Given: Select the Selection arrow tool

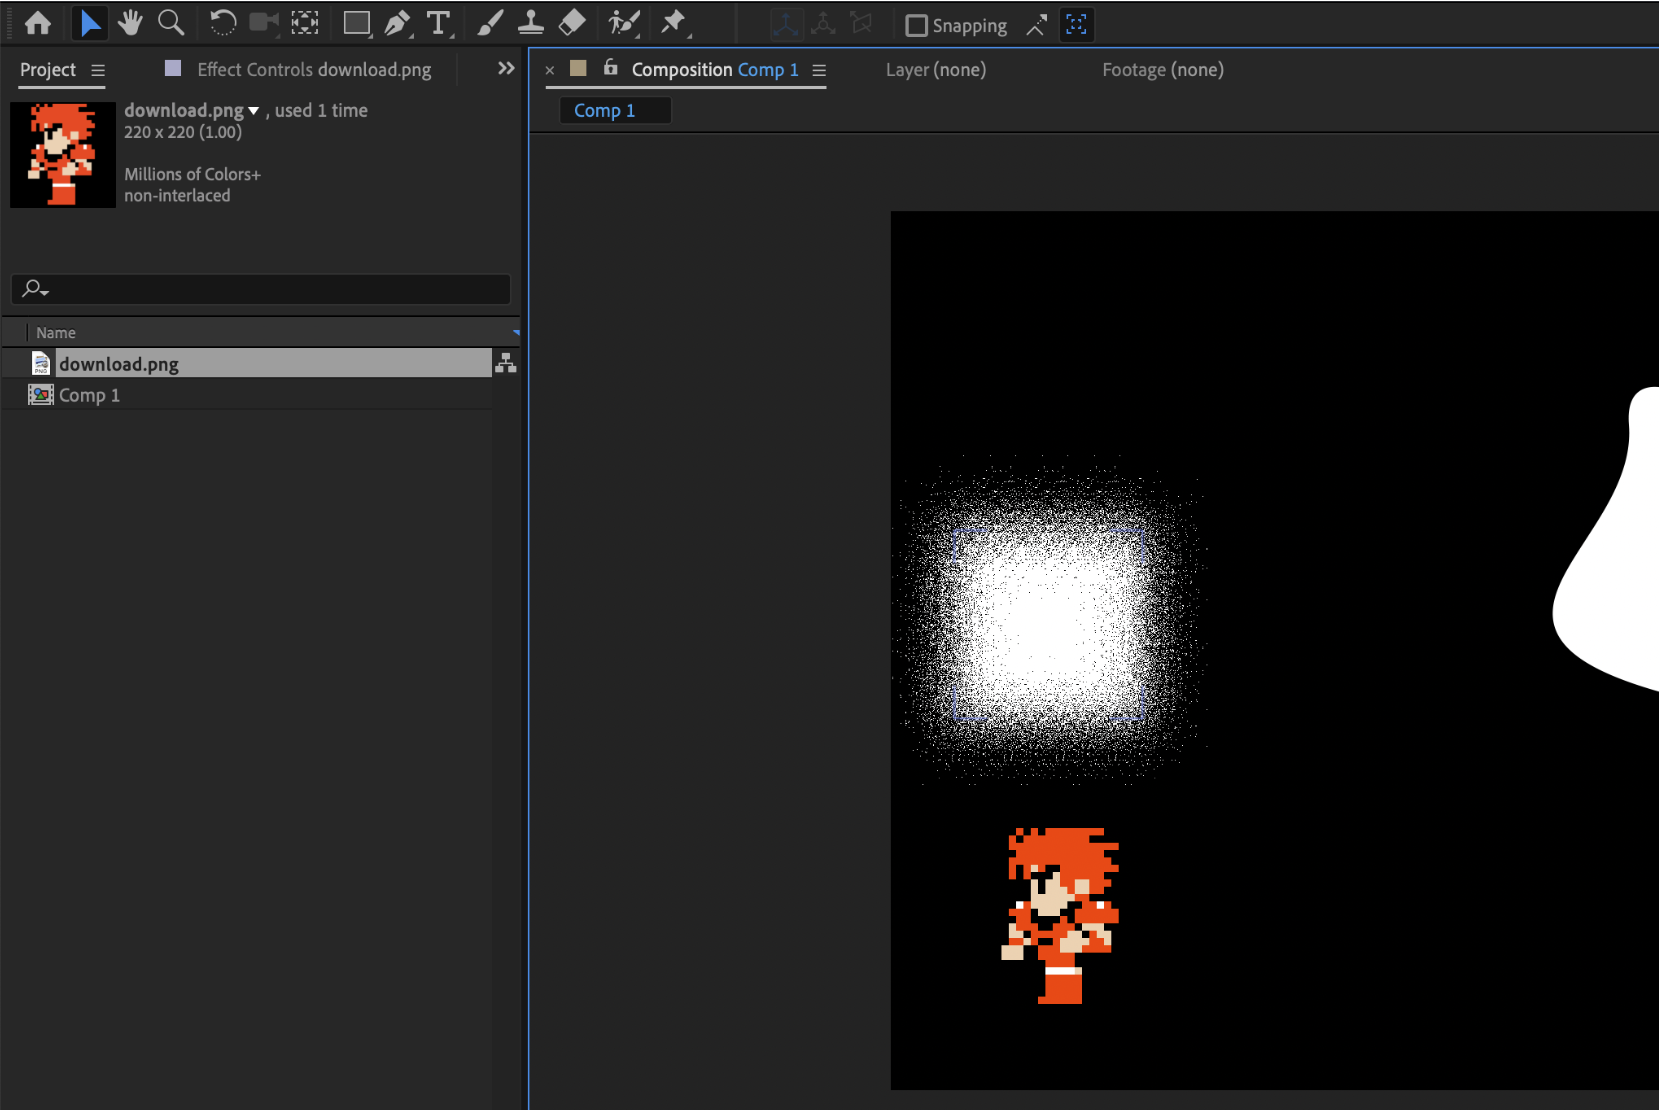Looking at the screenshot, I should tap(90, 23).
